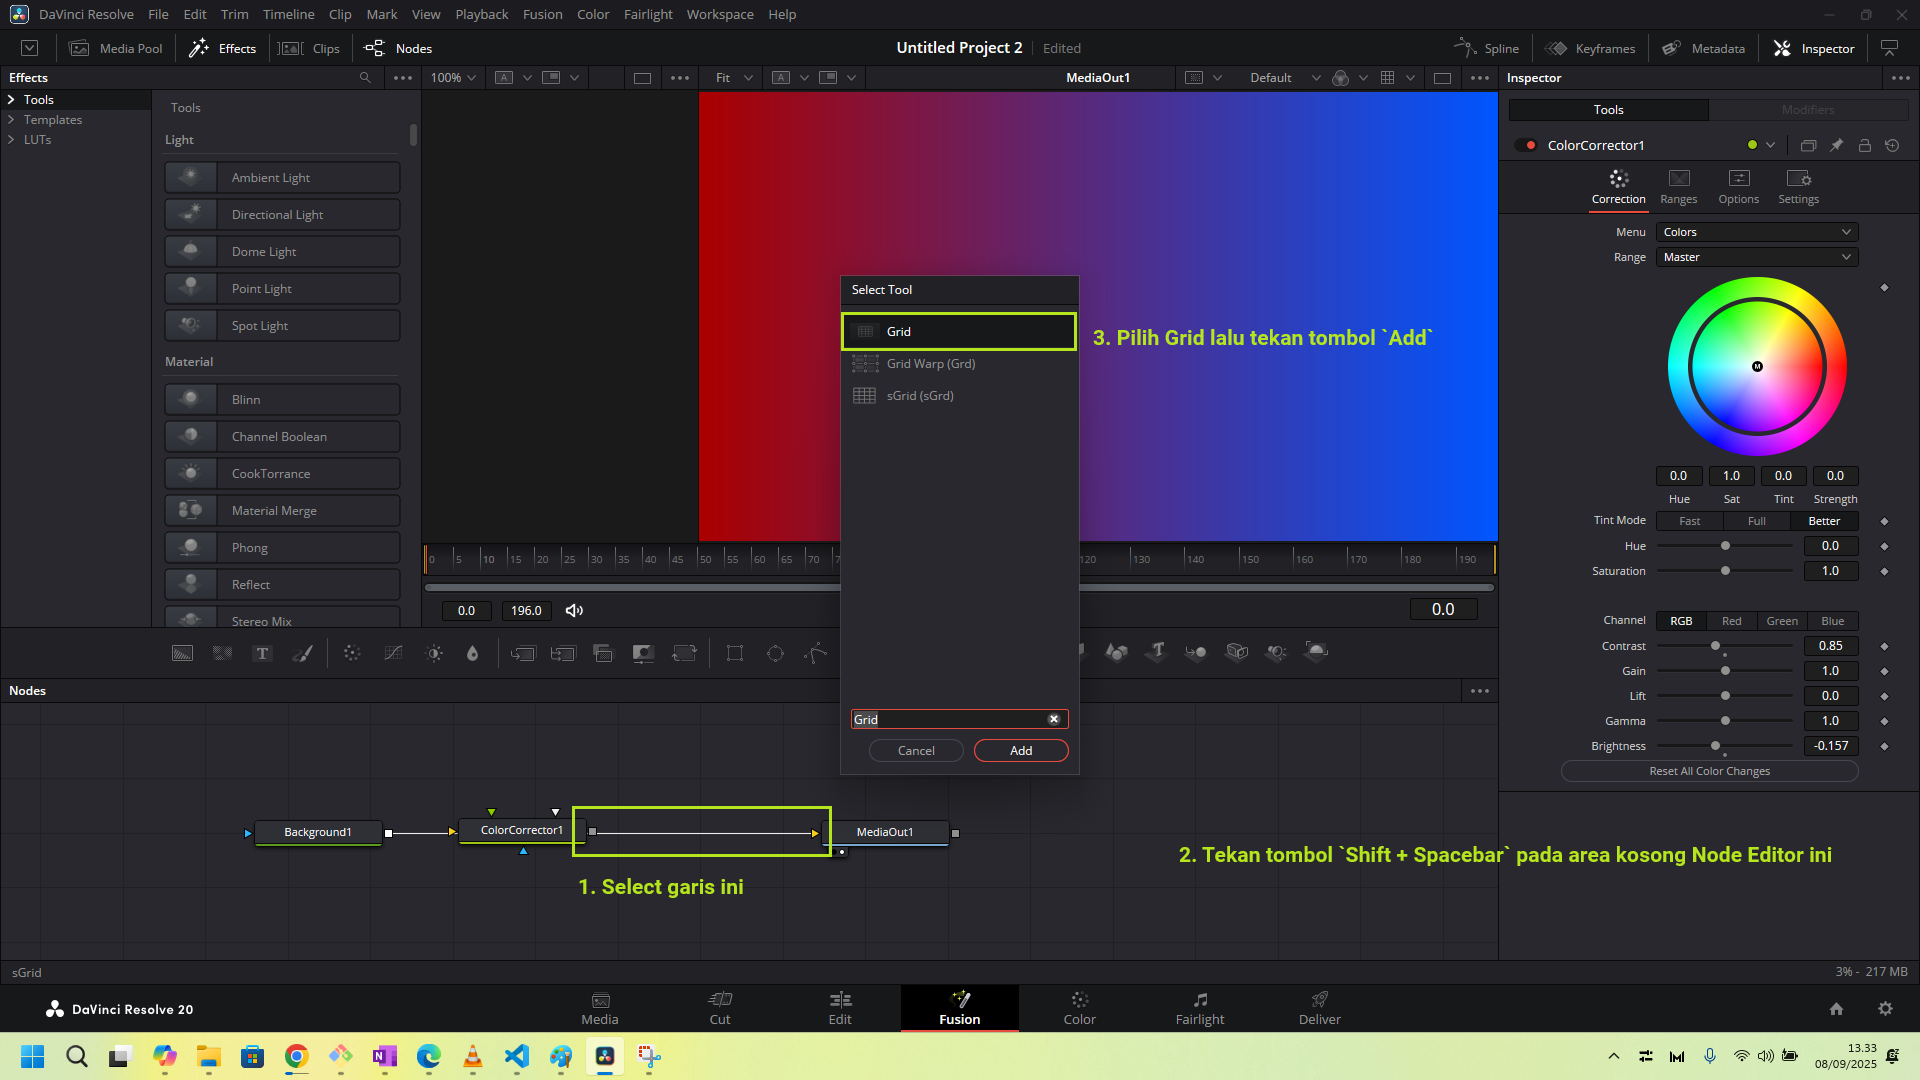Select the Text+ tool in toolbar
1920x1080 pixels.
pos(262,653)
